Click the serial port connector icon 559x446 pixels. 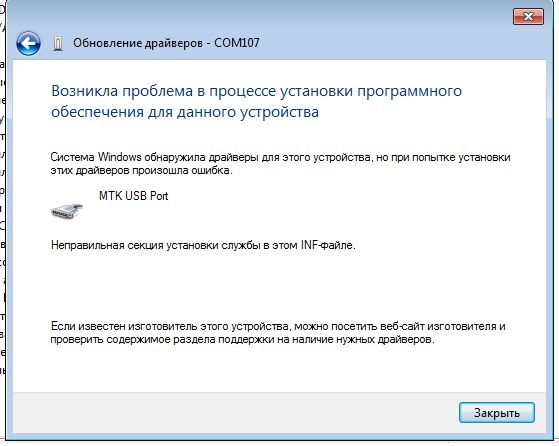click(x=67, y=211)
